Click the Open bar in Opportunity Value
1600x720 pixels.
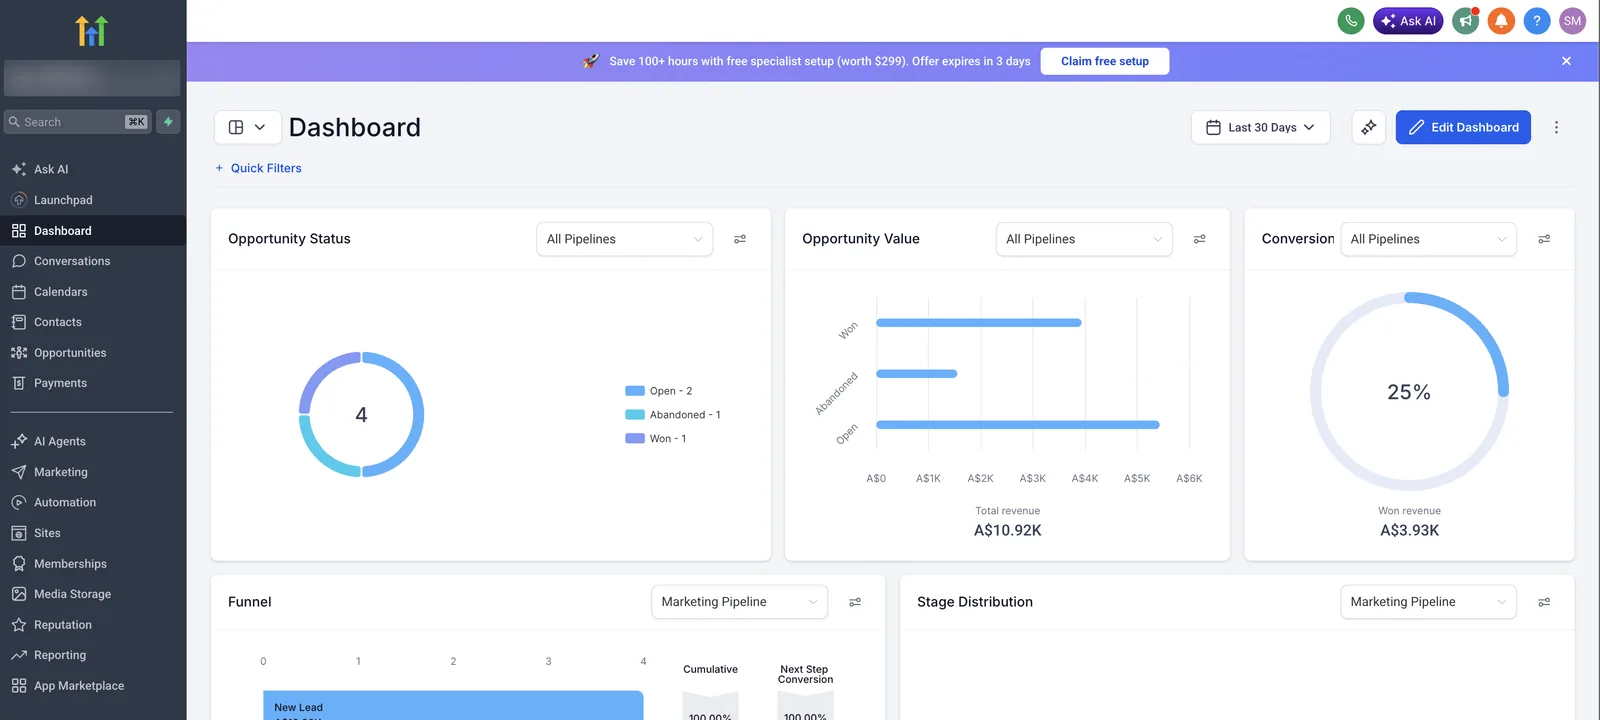(1018, 425)
